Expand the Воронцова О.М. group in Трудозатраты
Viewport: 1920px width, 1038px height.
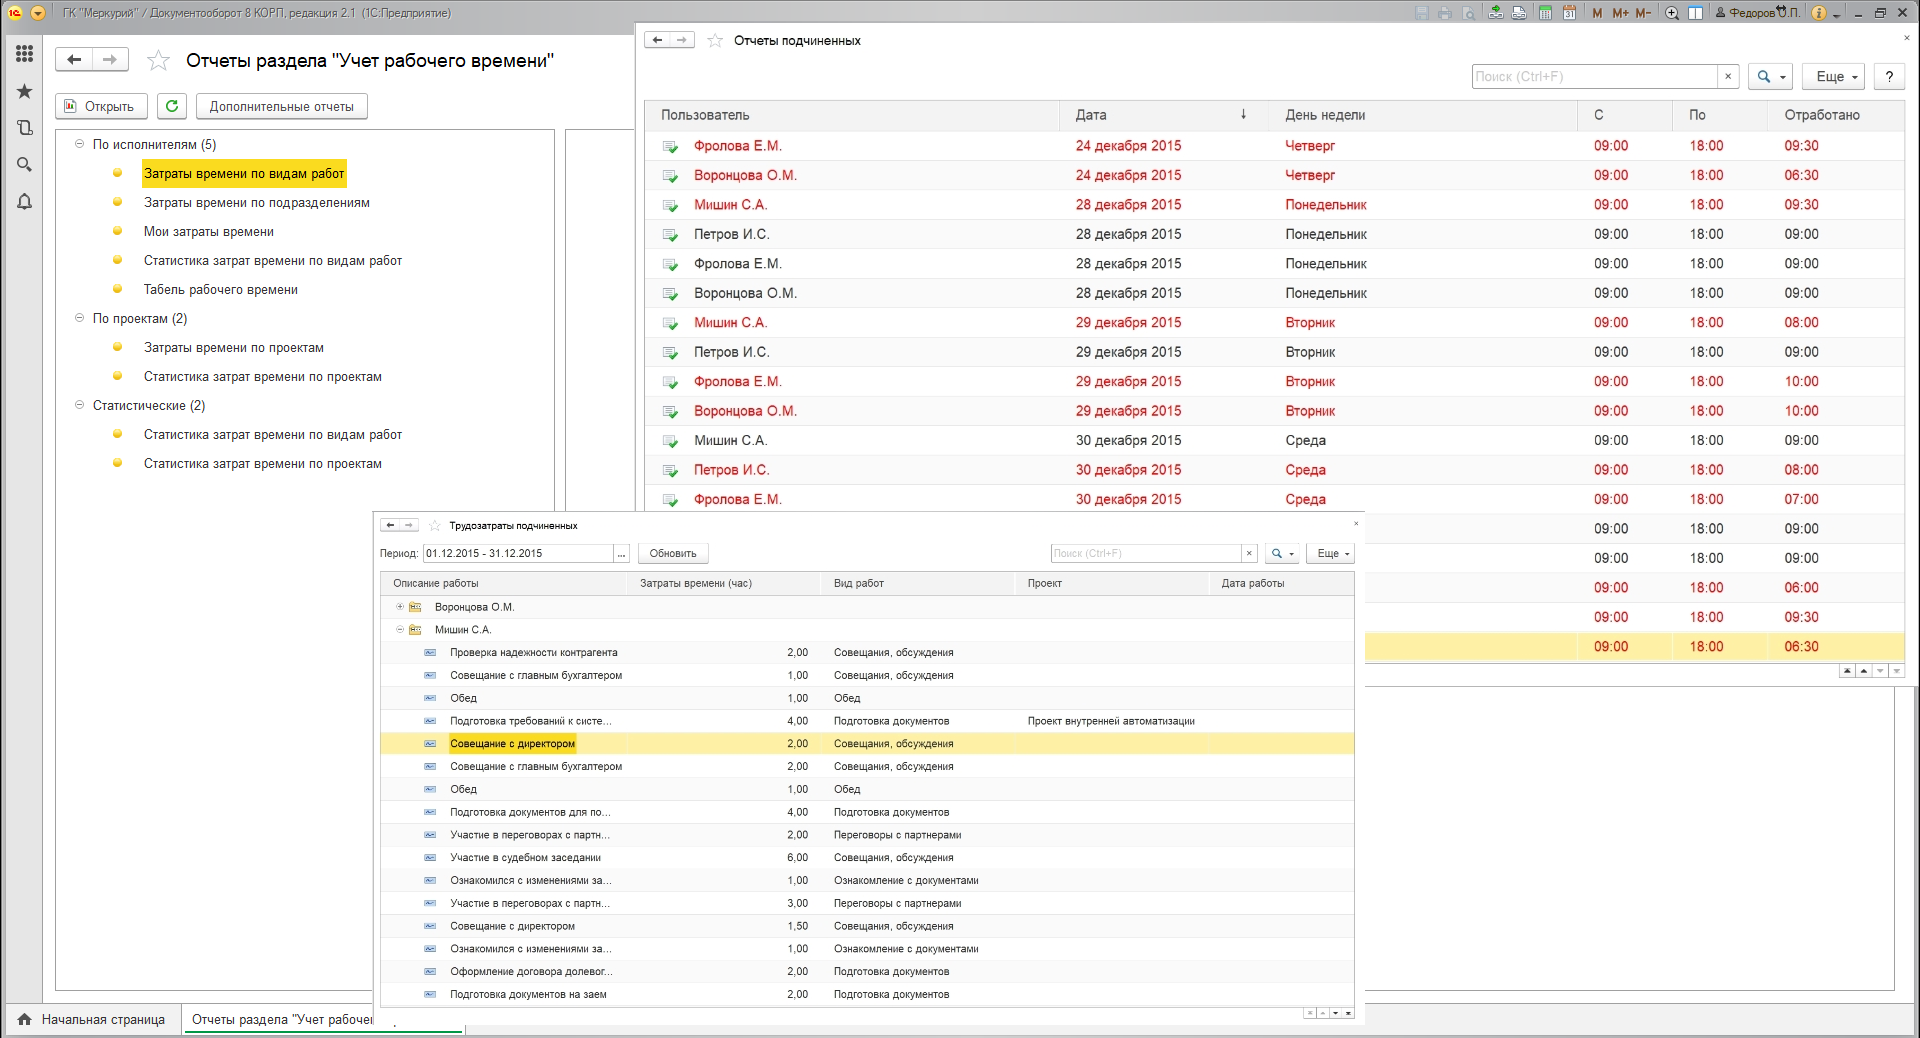pos(400,607)
